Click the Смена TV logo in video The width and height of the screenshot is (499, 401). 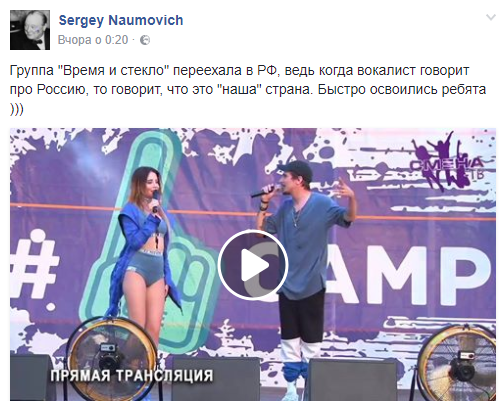click(447, 163)
